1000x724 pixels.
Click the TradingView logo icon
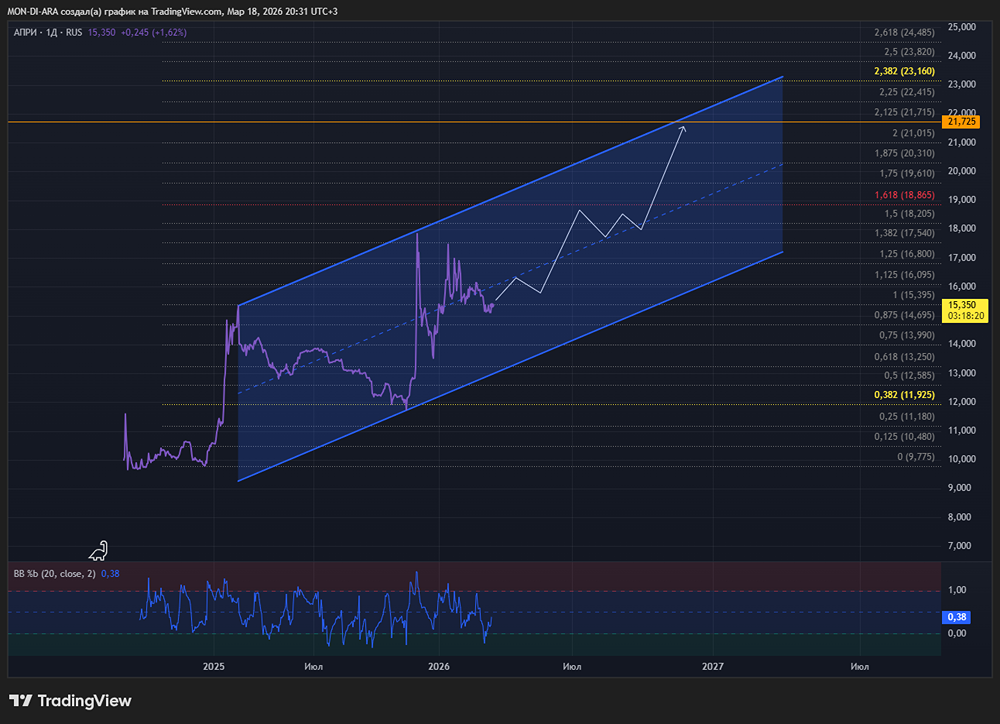tap(20, 701)
